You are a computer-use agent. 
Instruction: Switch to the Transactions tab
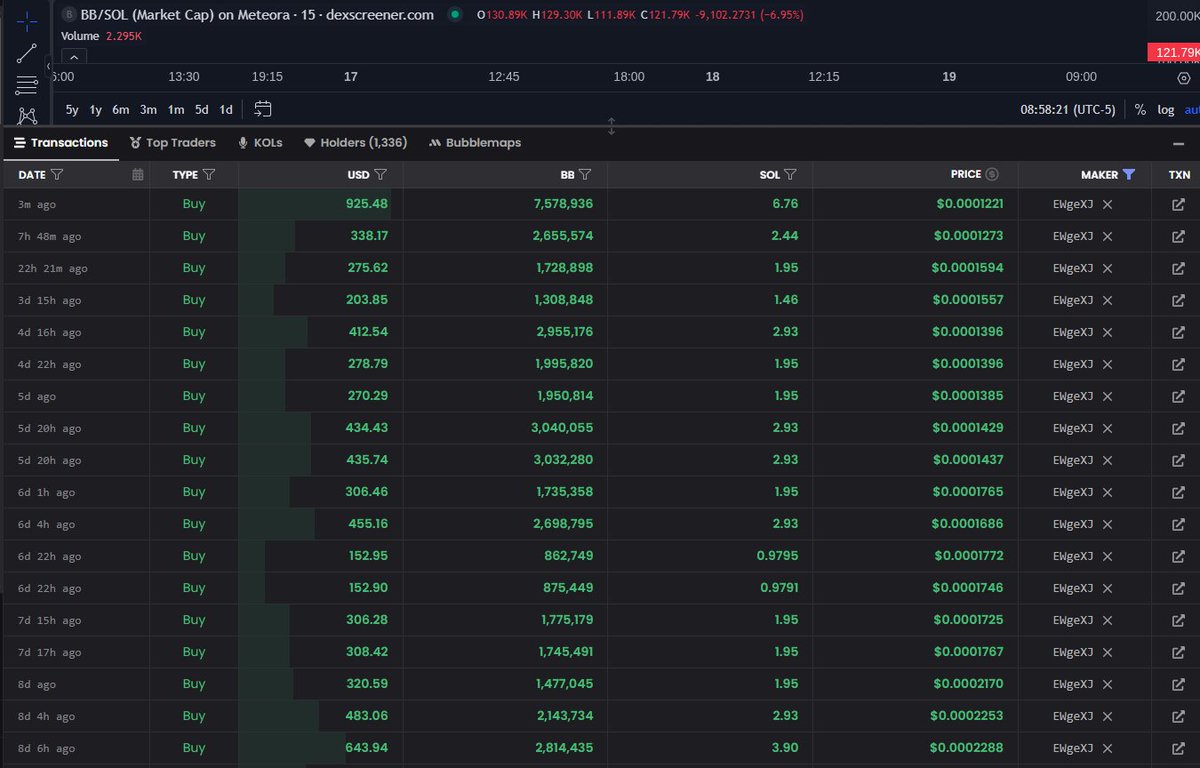pyautogui.click(x=60, y=143)
